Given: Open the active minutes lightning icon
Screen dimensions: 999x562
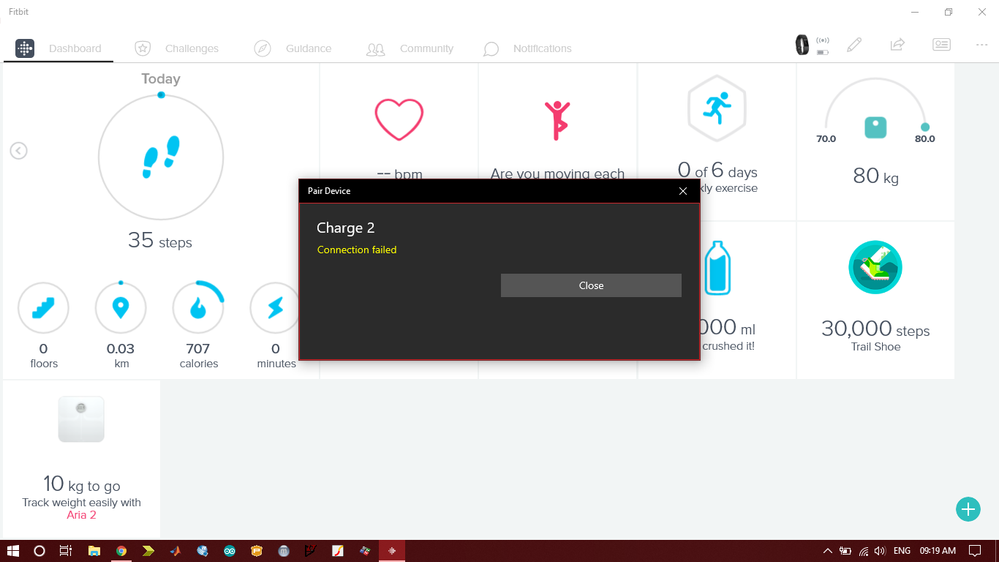Looking at the screenshot, I should pyautogui.click(x=275, y=308).
